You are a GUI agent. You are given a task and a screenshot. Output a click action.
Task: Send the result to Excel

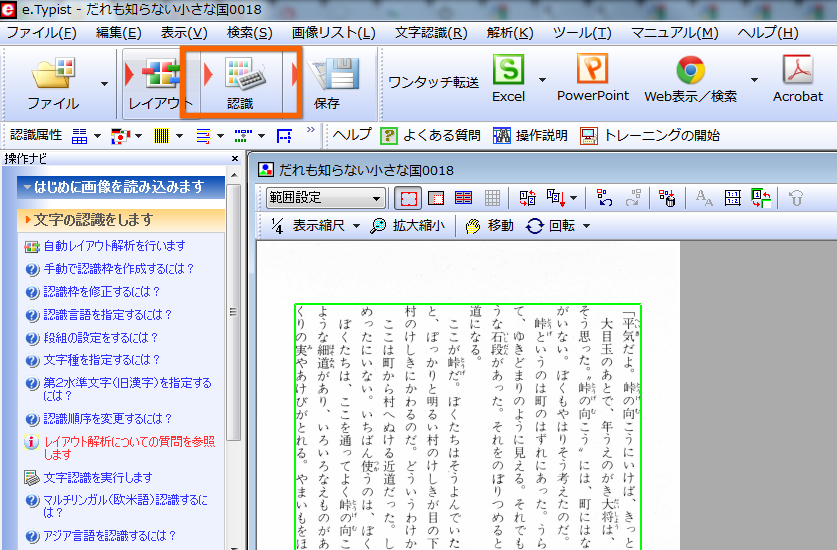(x=508, y=78)
